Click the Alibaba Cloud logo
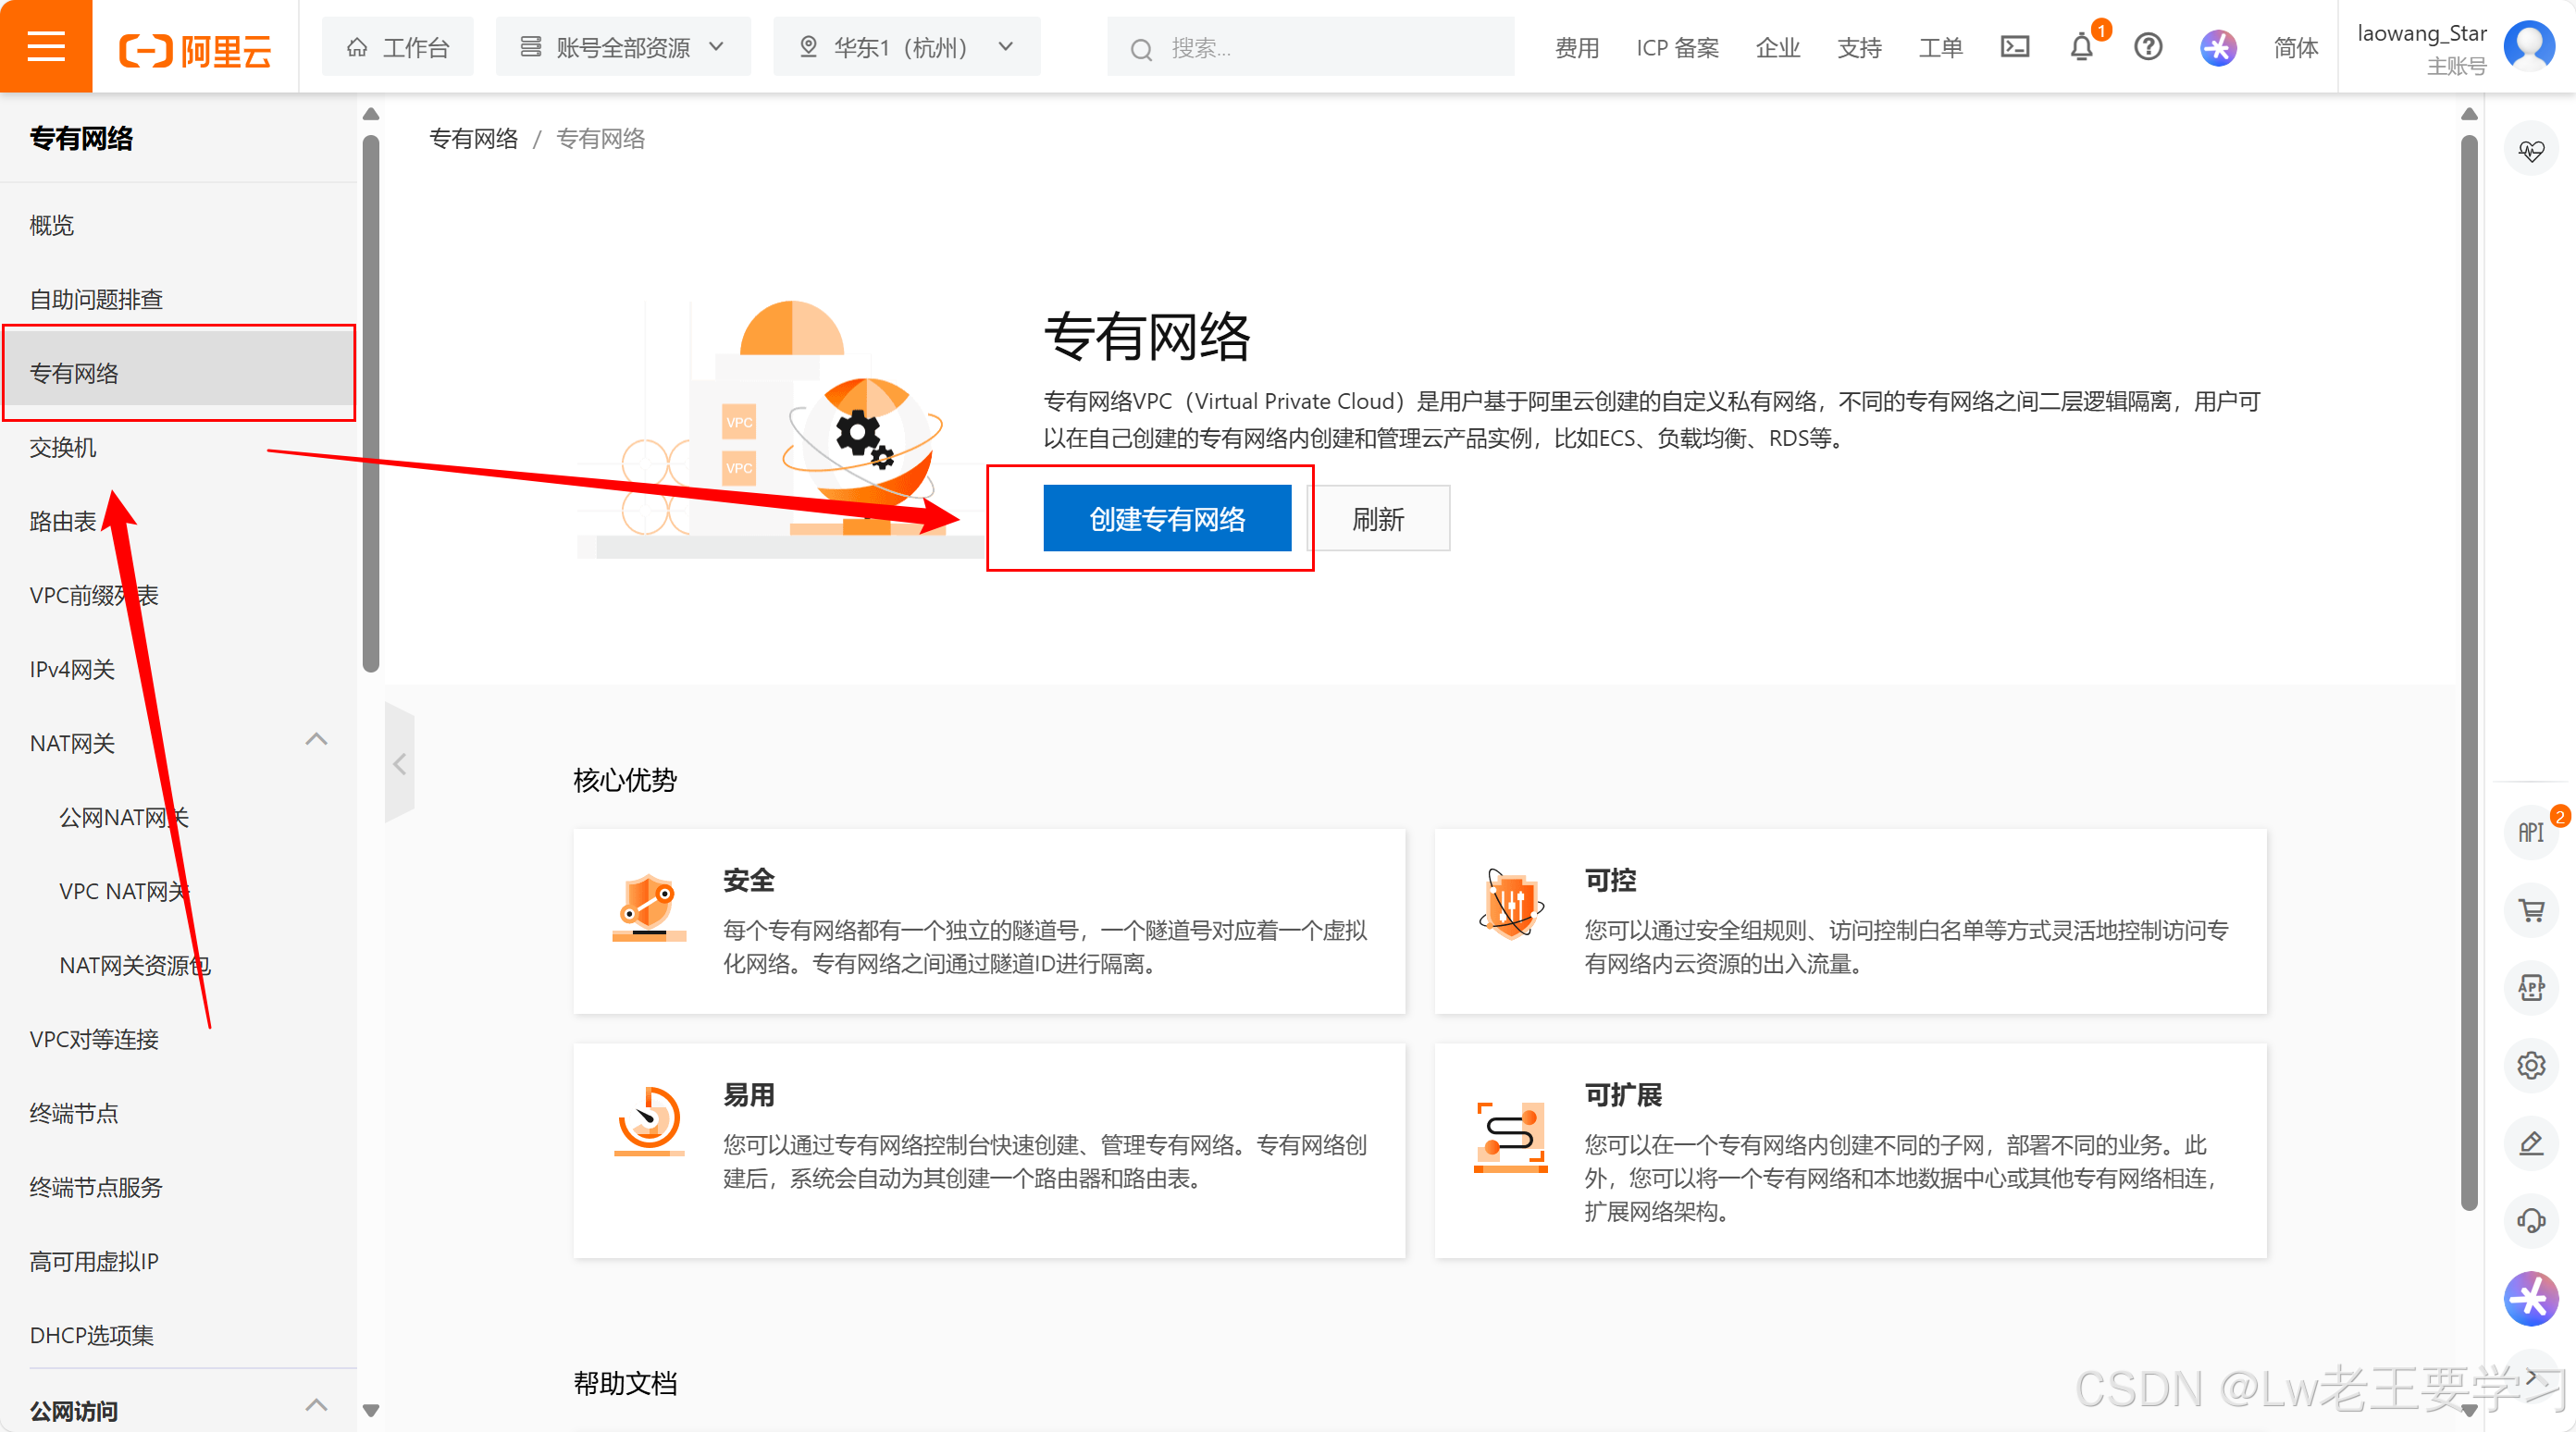 tap(195, 48)
